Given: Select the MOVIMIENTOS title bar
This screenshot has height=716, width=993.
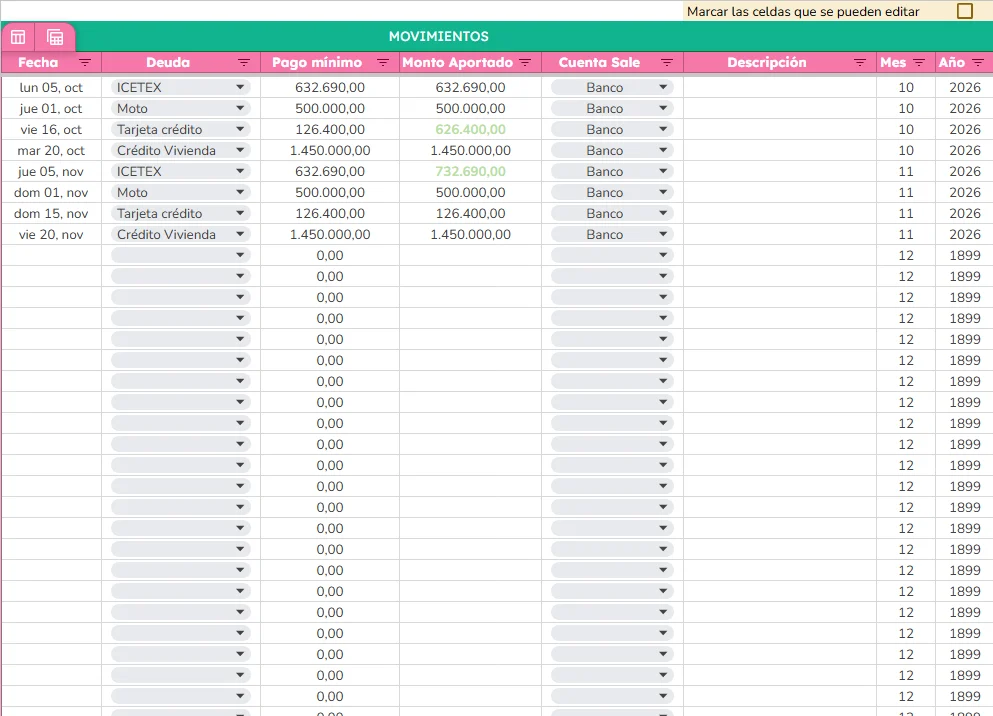Looking at the screenshot, I should (438, 37).
